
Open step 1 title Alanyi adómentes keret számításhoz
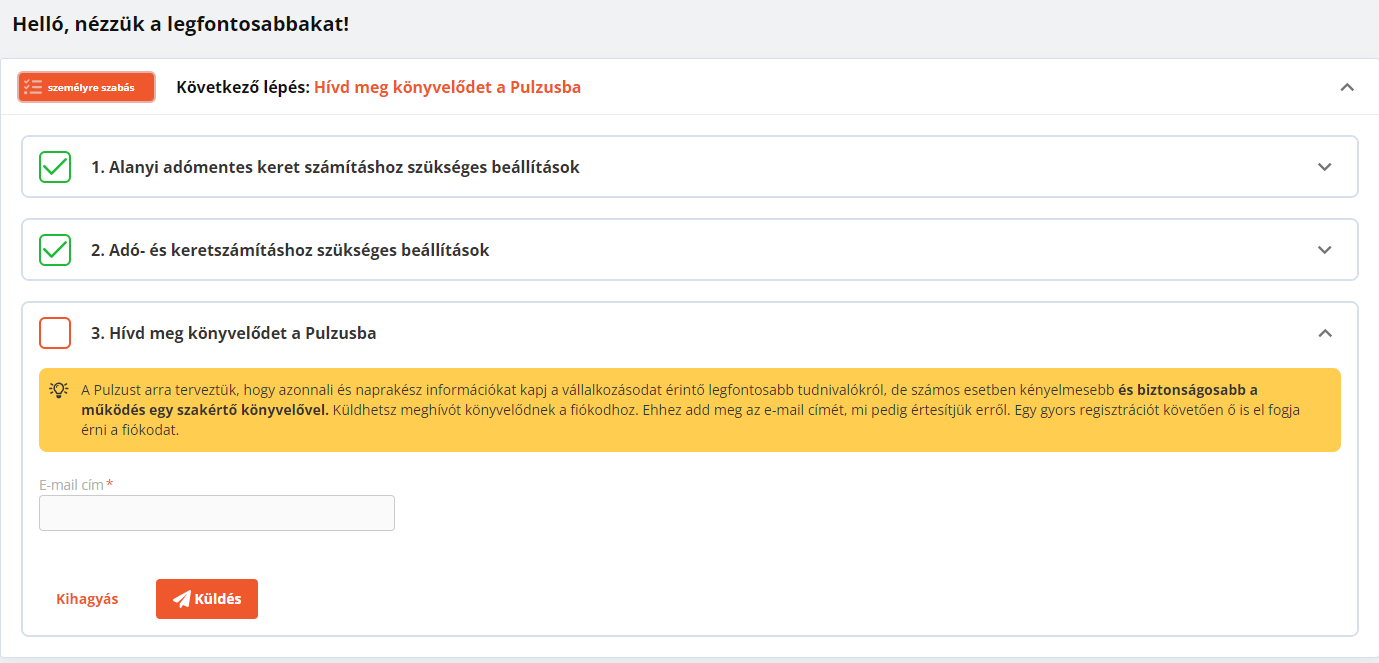click(x=335, y=167)
